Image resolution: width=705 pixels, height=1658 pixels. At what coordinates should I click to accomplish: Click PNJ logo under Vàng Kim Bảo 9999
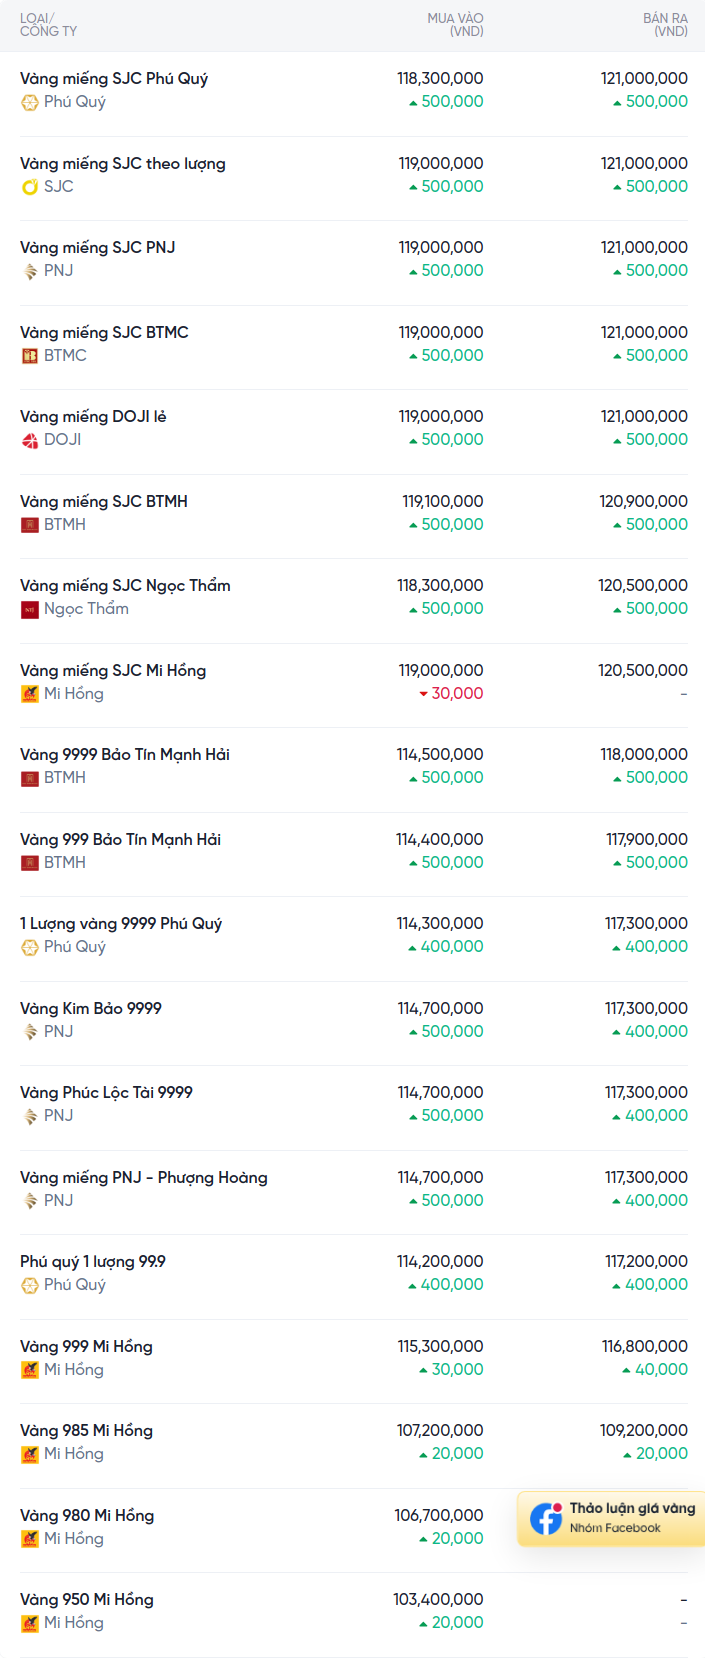coord(30,1032)
